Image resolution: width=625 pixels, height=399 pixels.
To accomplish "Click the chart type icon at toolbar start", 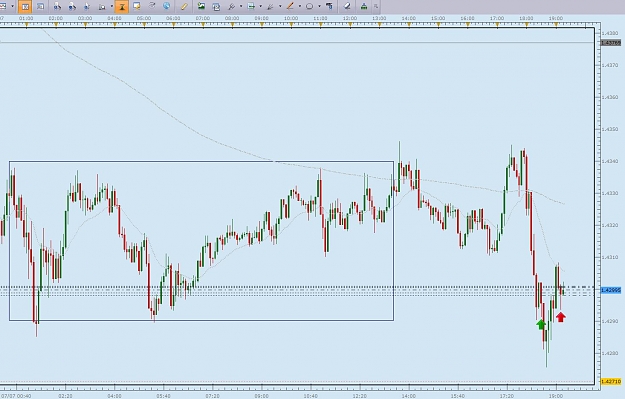I will [x=3, y=6].
